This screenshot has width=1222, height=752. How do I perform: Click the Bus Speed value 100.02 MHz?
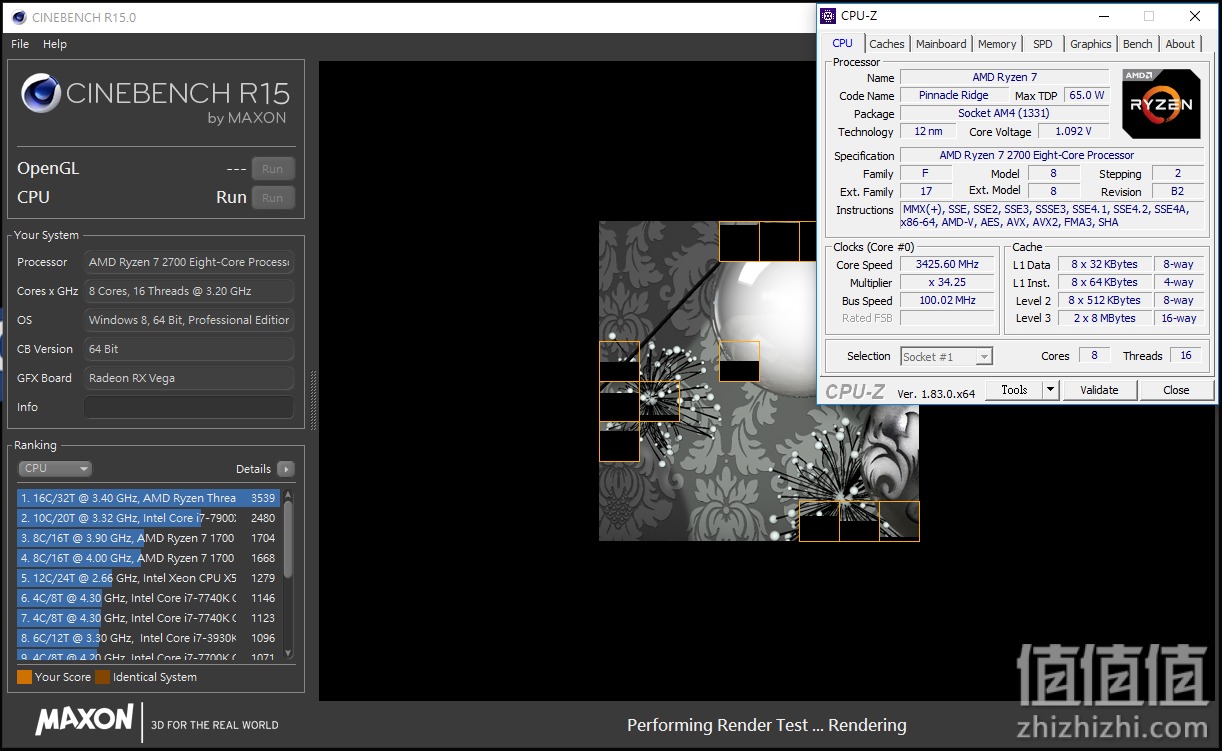[x=947, y=300]
